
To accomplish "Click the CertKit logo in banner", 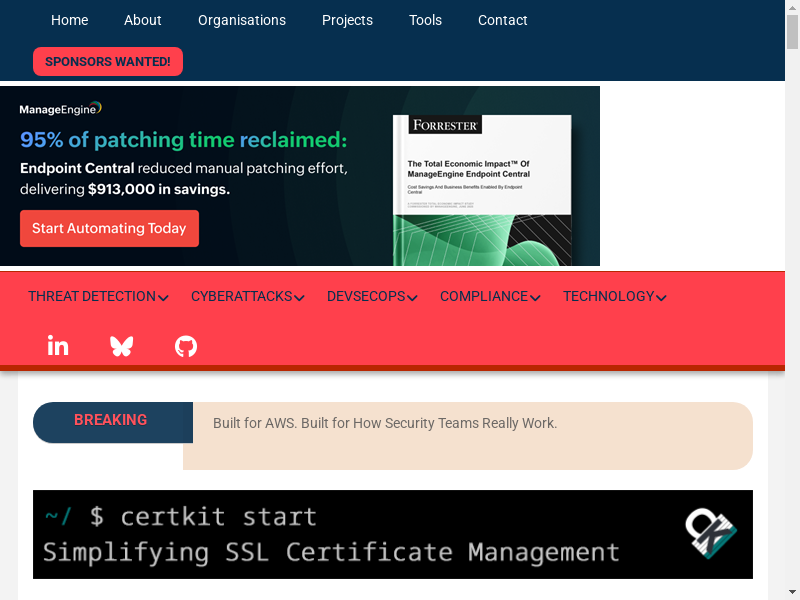I will point(710,534).
